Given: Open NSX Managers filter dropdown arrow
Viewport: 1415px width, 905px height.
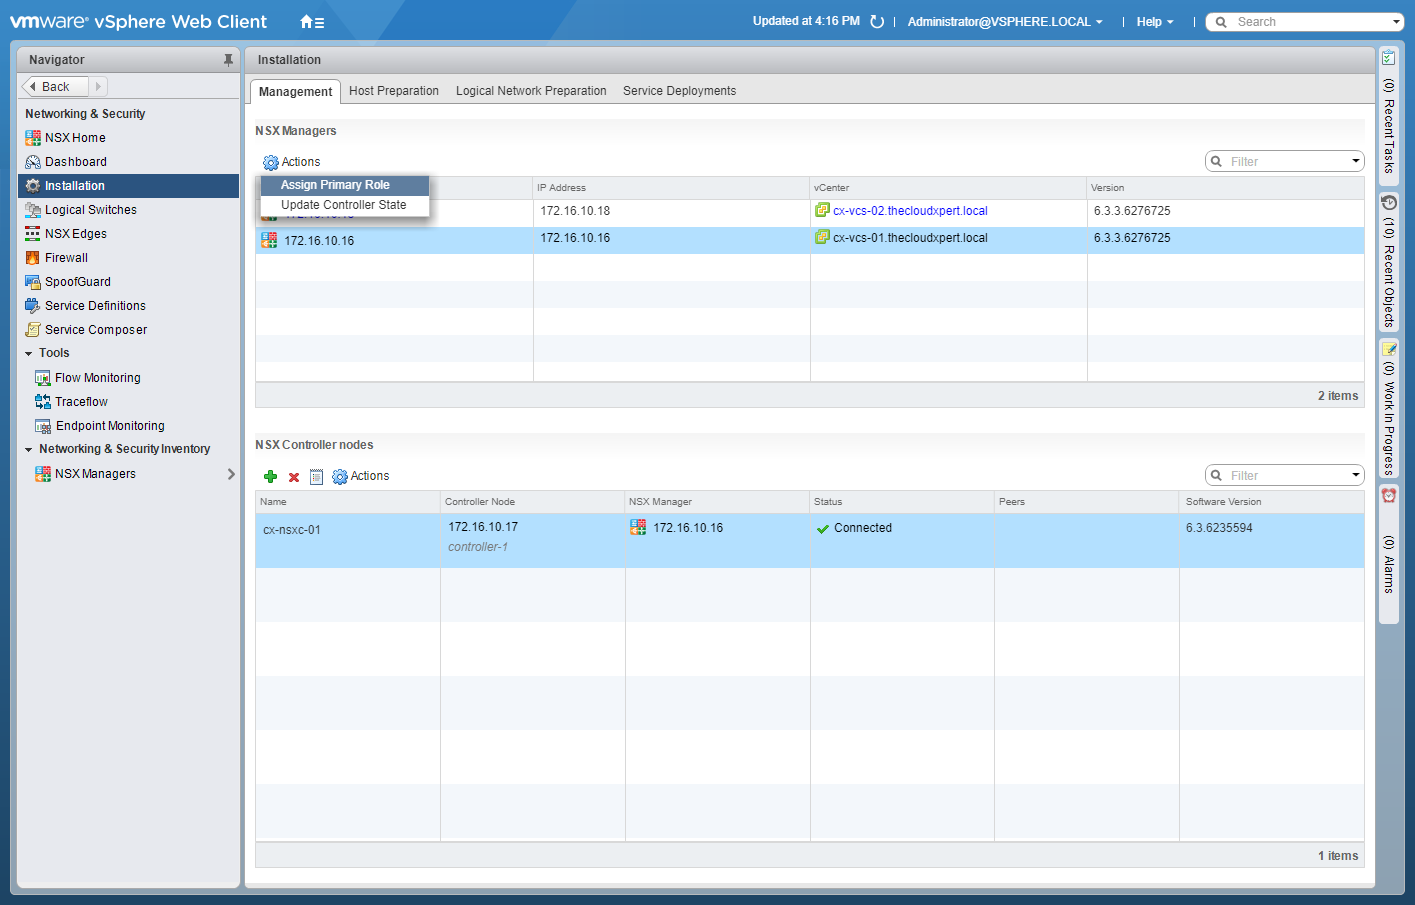Looking at the screenshot, I should pos(1356,161).
